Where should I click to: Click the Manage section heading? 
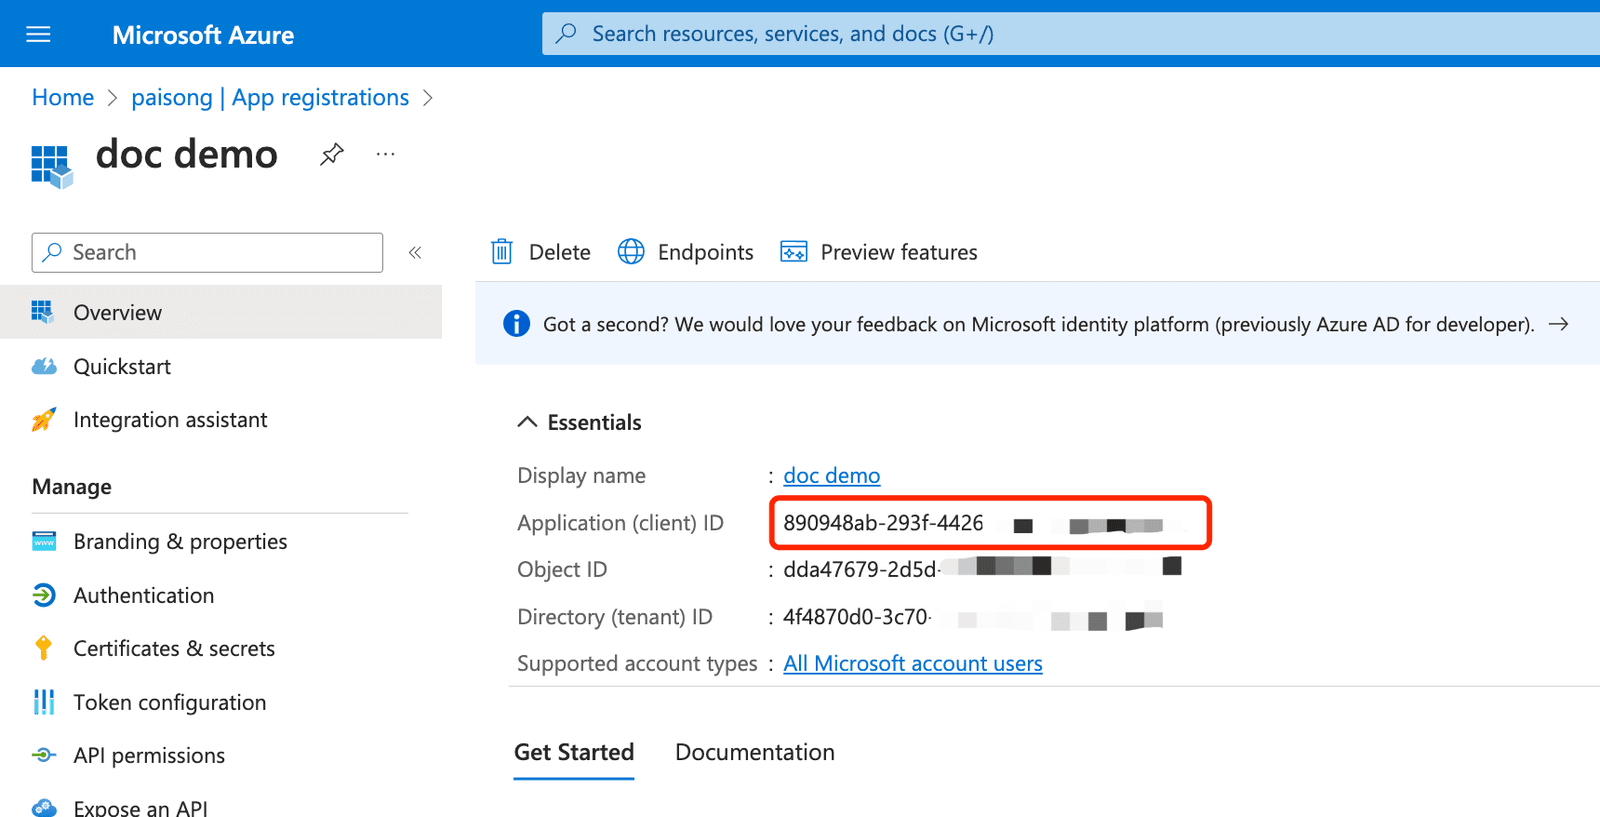[72, 487]
